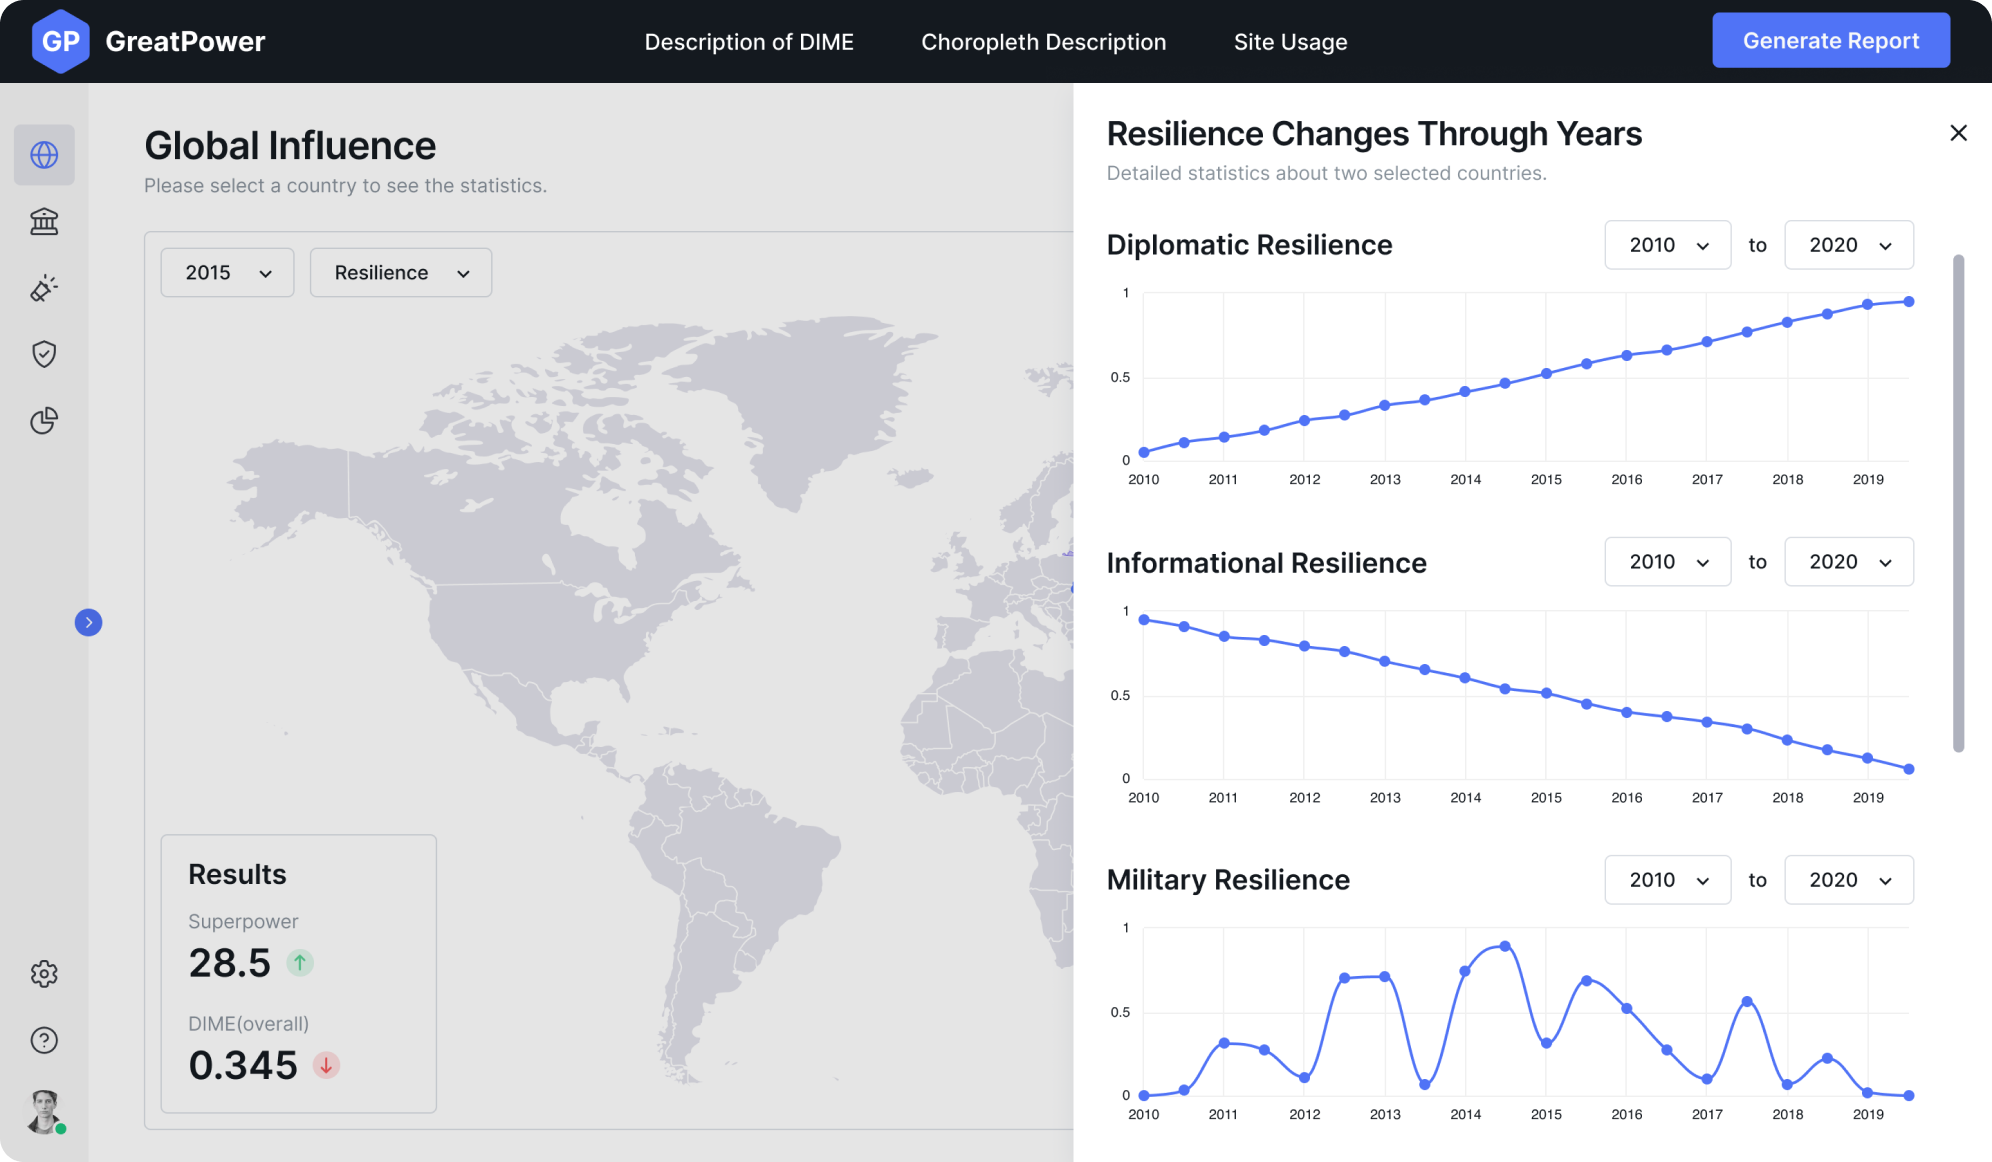Expand the sidebar with blue arrow button

(88, 623)
